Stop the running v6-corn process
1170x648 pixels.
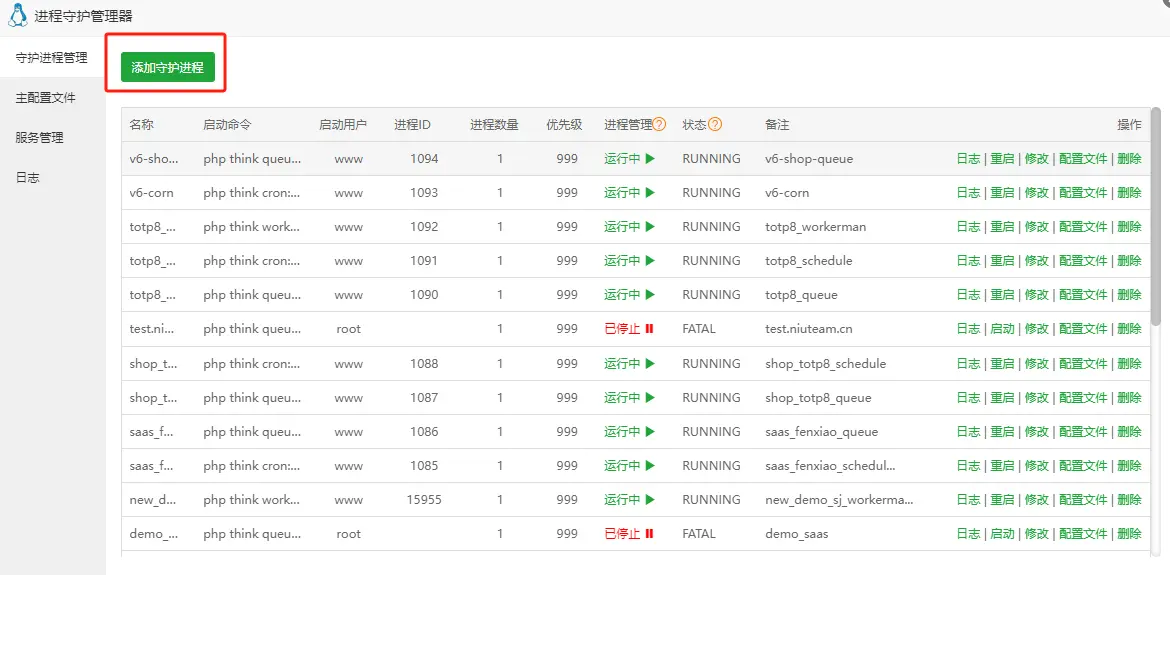pyautogui.click(x=628, y=193)
